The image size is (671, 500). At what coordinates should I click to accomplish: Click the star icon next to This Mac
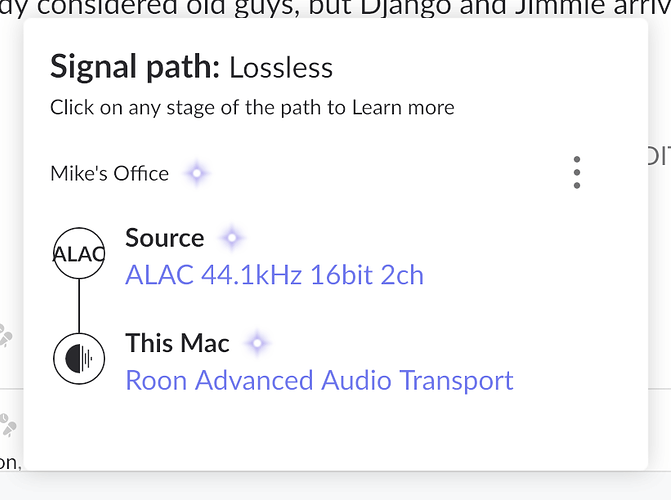[257, 343]
